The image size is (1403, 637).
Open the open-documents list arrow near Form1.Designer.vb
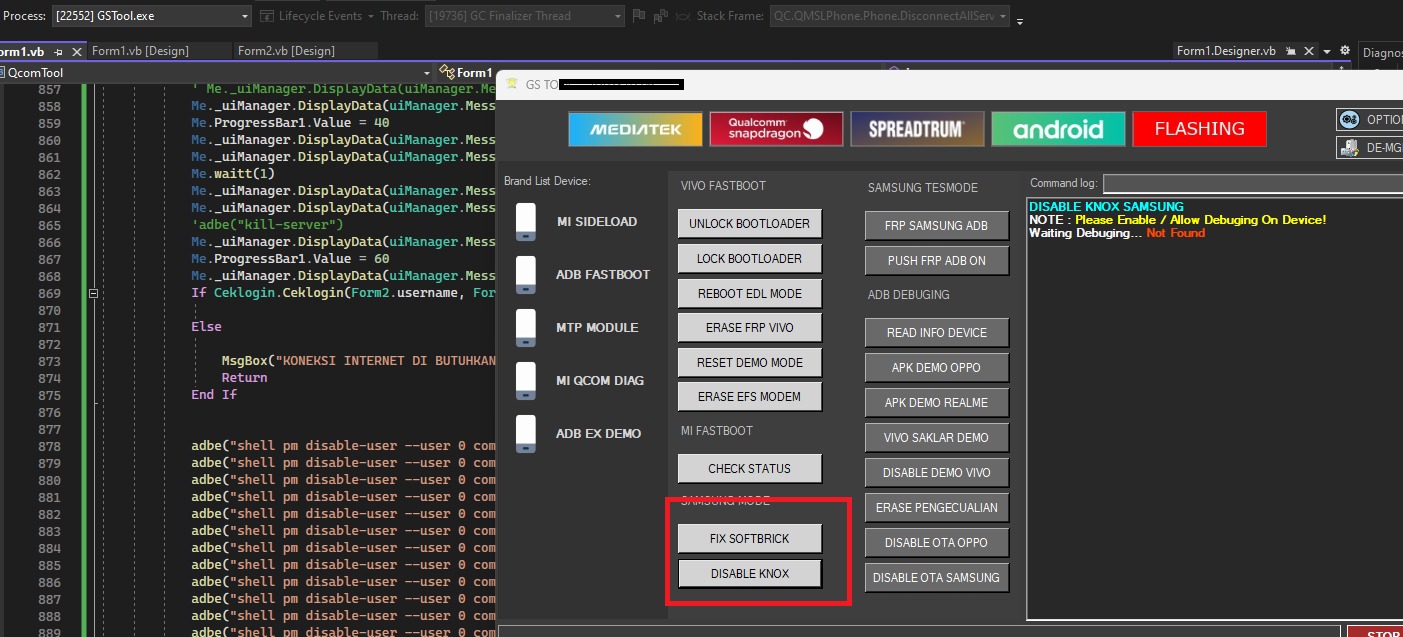[x=1327, y=51]
